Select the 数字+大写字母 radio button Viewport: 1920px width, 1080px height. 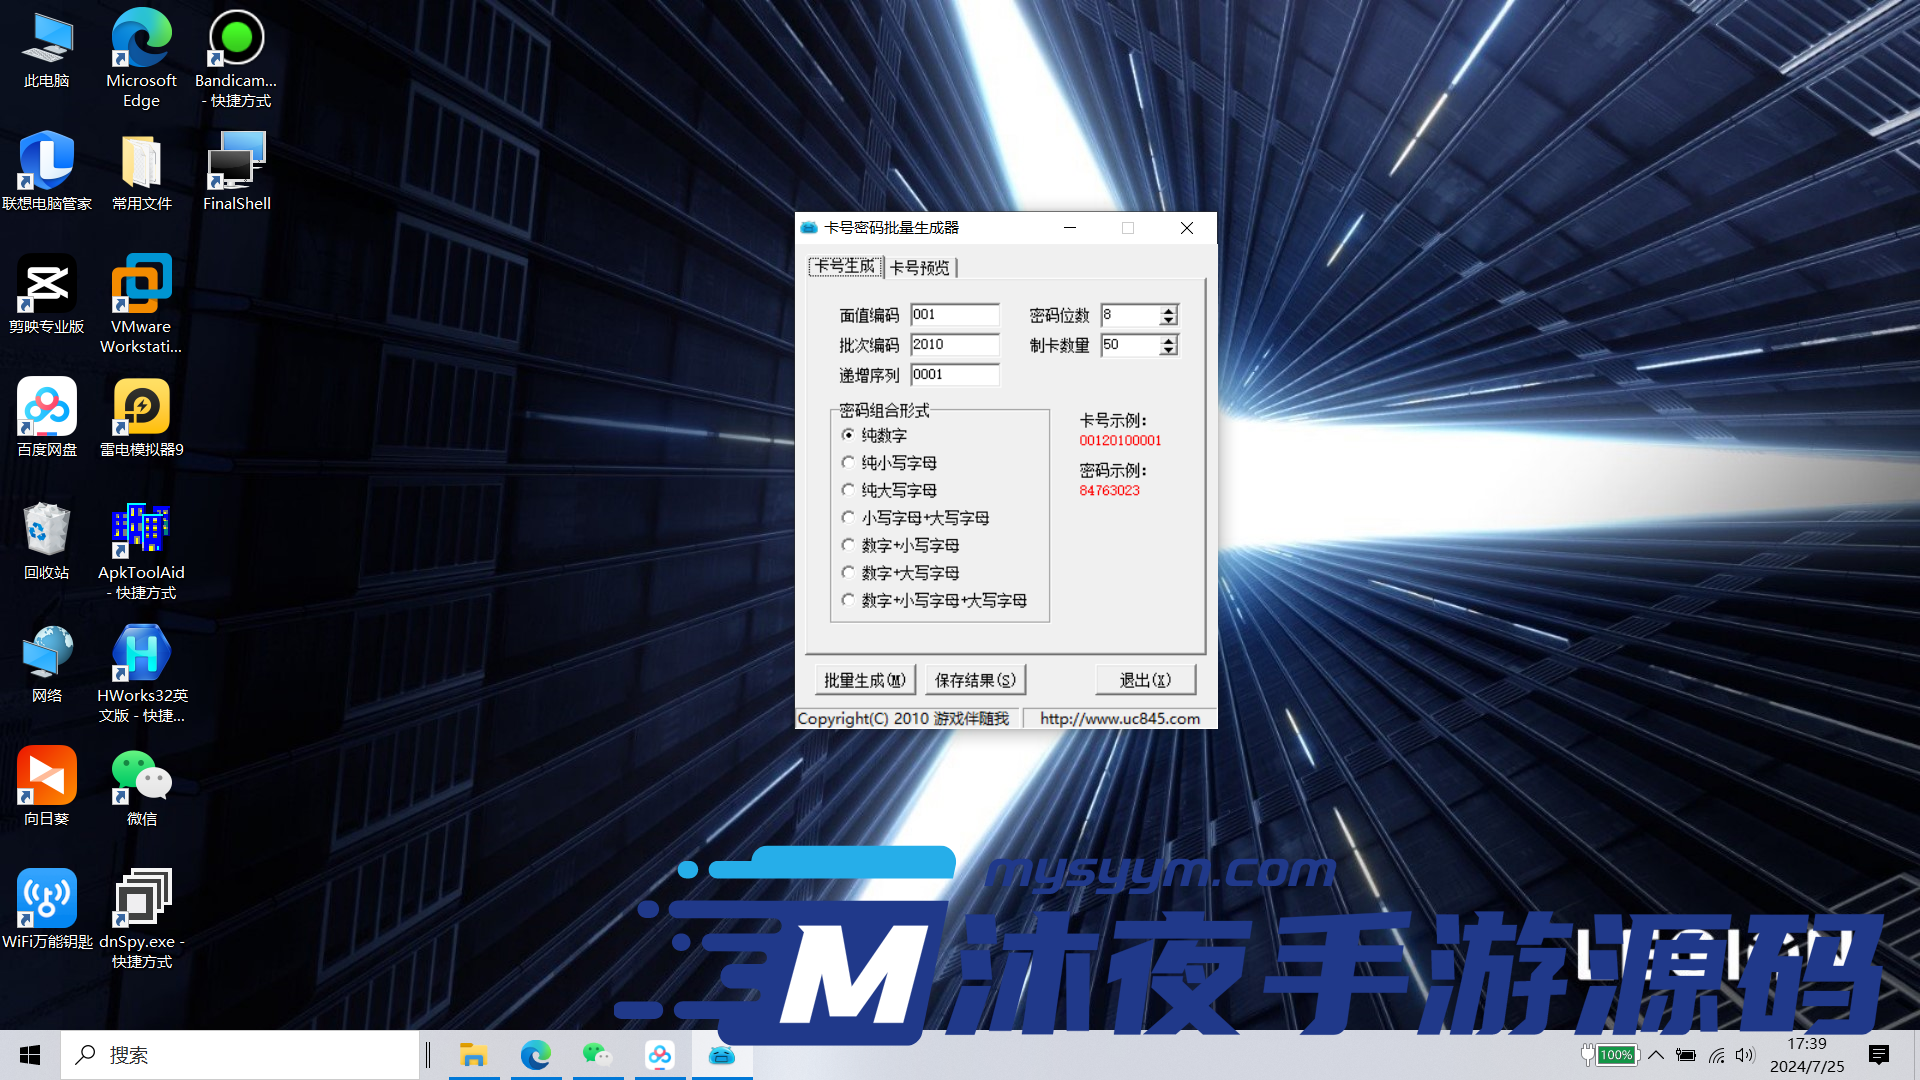(849, 573)
